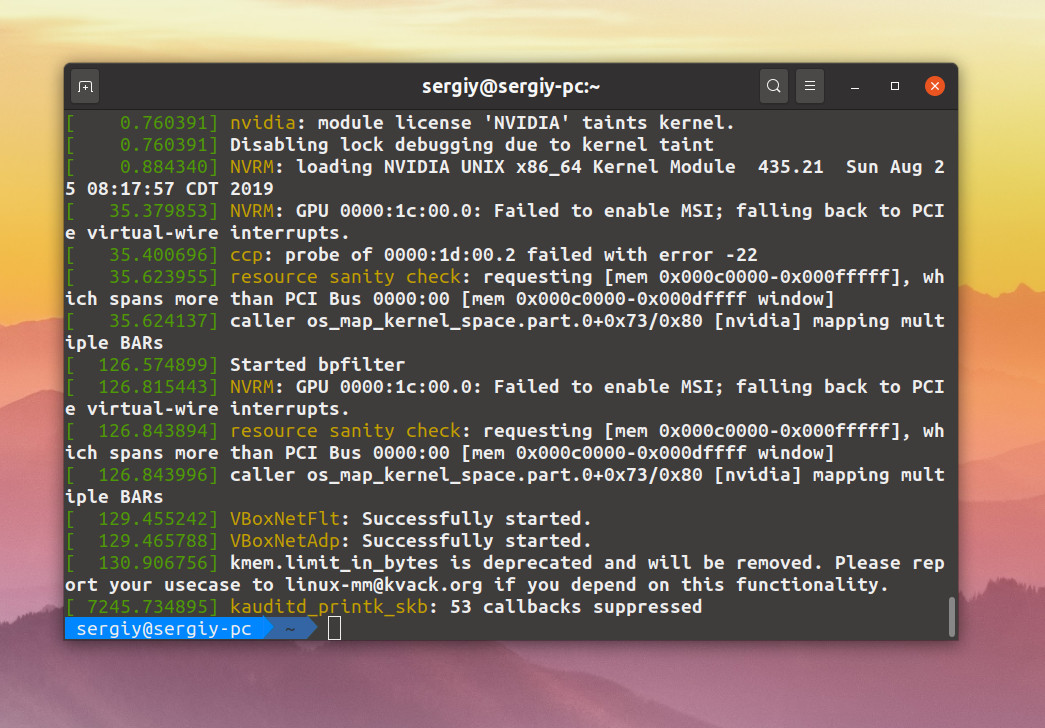Open the hamburger menu
The image size is (1045, 728).
(x=810, y=86)
